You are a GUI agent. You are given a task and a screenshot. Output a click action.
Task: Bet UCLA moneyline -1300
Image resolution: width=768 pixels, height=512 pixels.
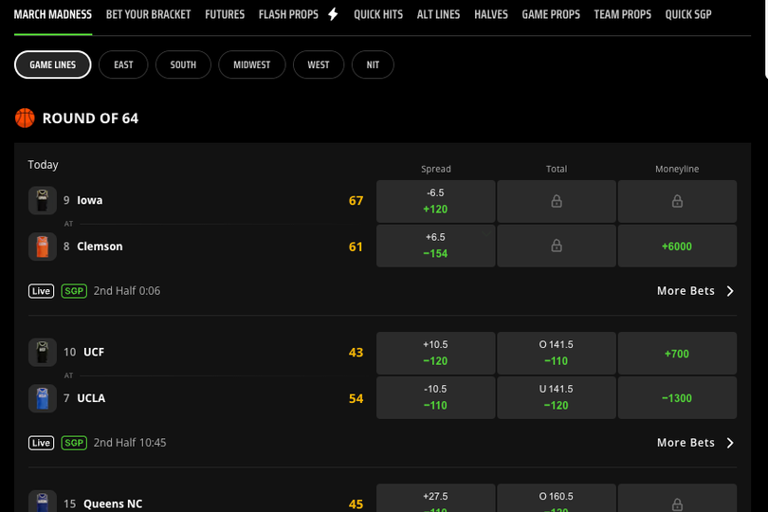(x=677, y=398)
